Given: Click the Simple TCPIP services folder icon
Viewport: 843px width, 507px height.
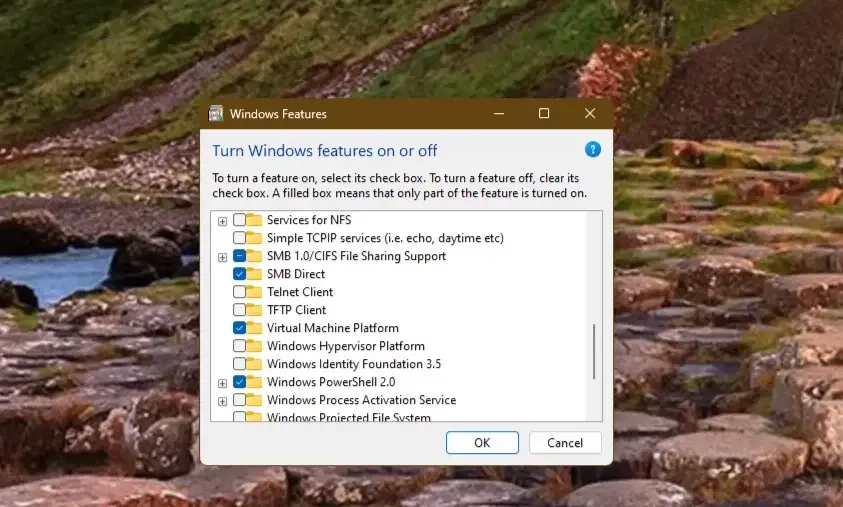Looking at the screenshot, I should [x=254, y=238].
